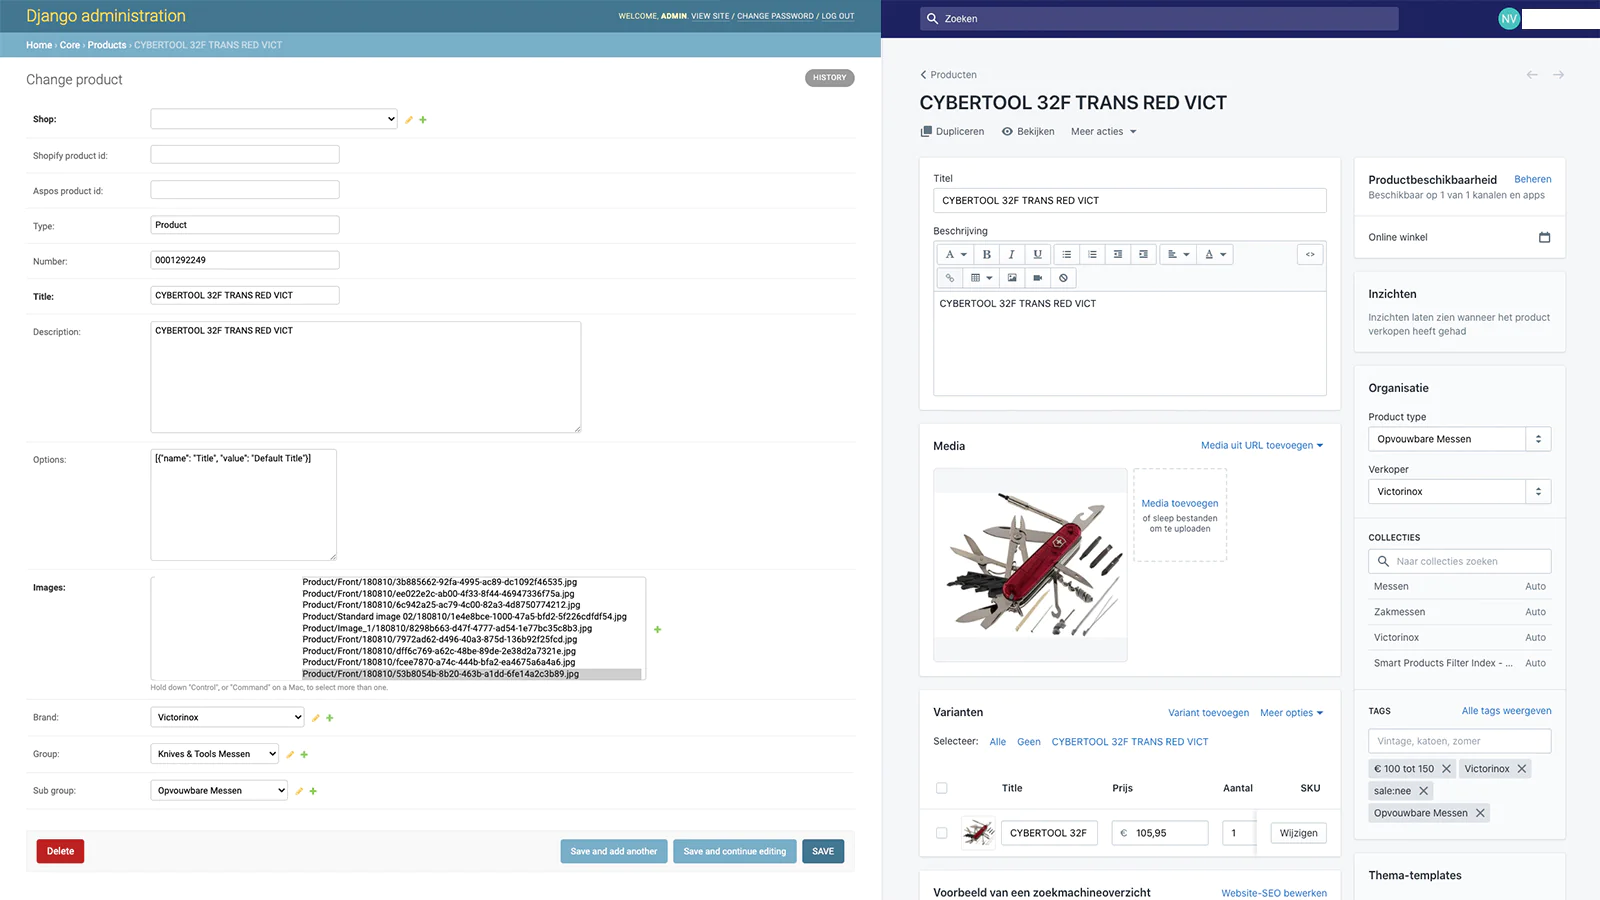This screenshot has height=900, width=1600.
Task: Open the Verkoper select Victorinox
Action: point(1459,491)
